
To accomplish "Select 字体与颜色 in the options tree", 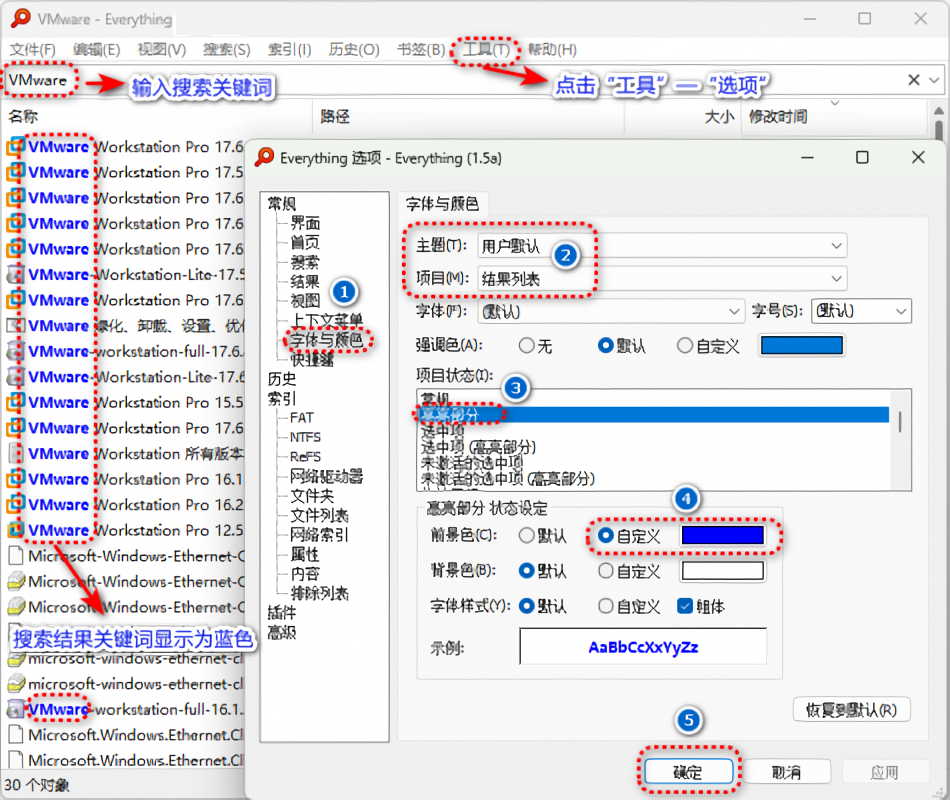I will click(327, 340).
